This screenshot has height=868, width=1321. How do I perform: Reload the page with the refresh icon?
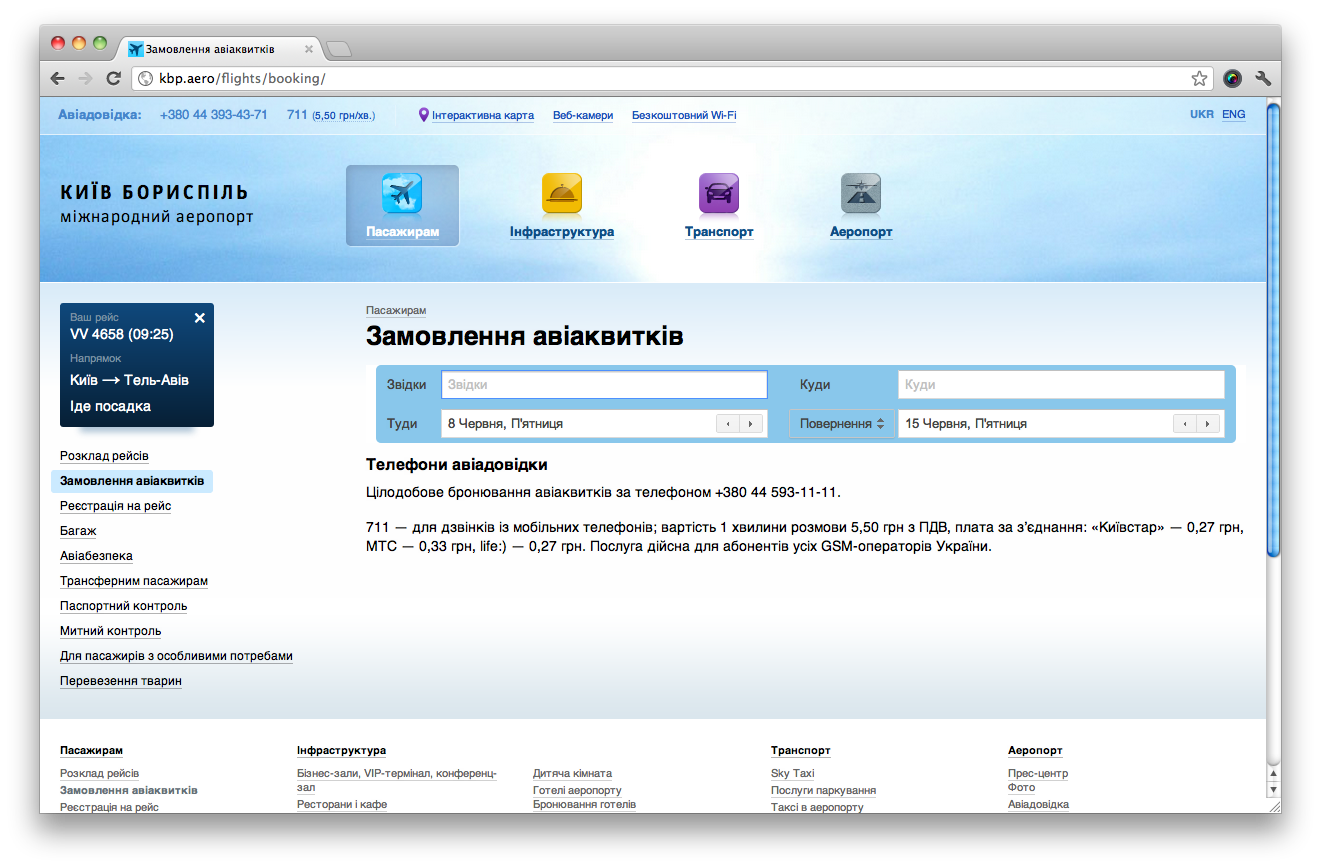[x=114, y=78]
